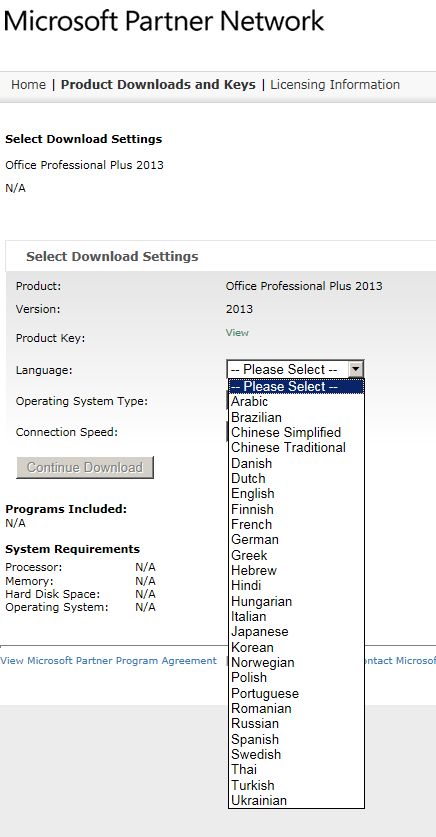The image size is (436, 837).
Task: Select English as download language
Action: [x=296, y=494]
